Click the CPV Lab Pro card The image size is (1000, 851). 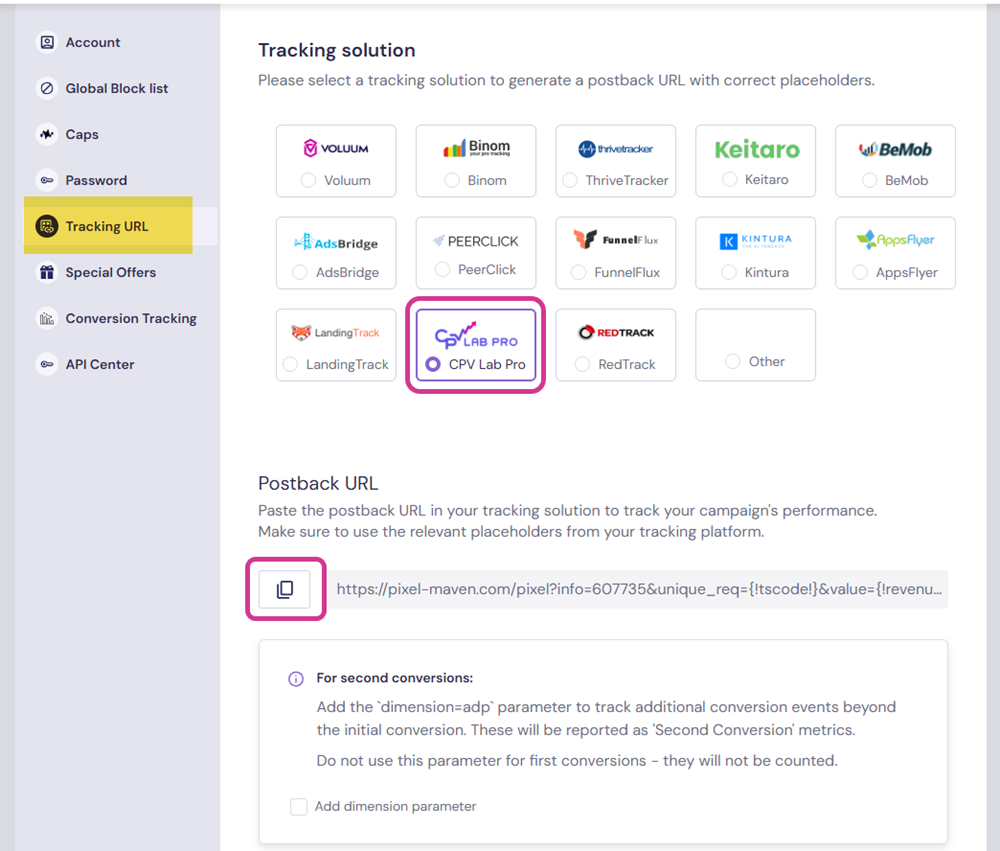tap(475, 346)
